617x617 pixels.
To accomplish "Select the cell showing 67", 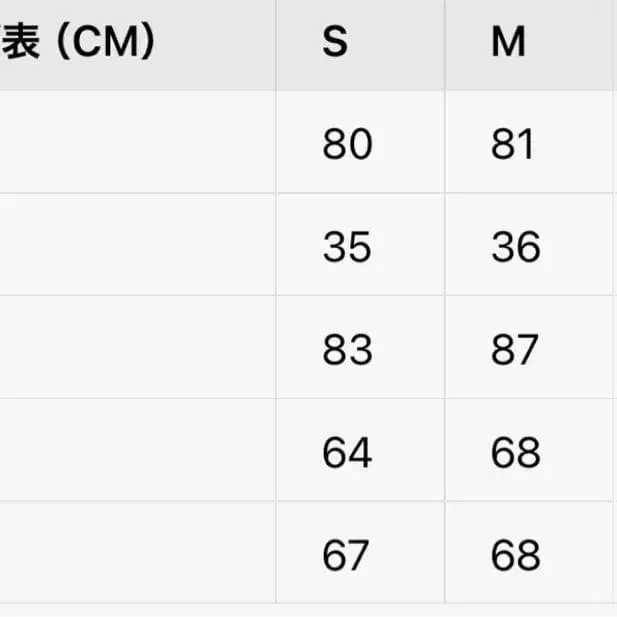I will coord(347,554).
